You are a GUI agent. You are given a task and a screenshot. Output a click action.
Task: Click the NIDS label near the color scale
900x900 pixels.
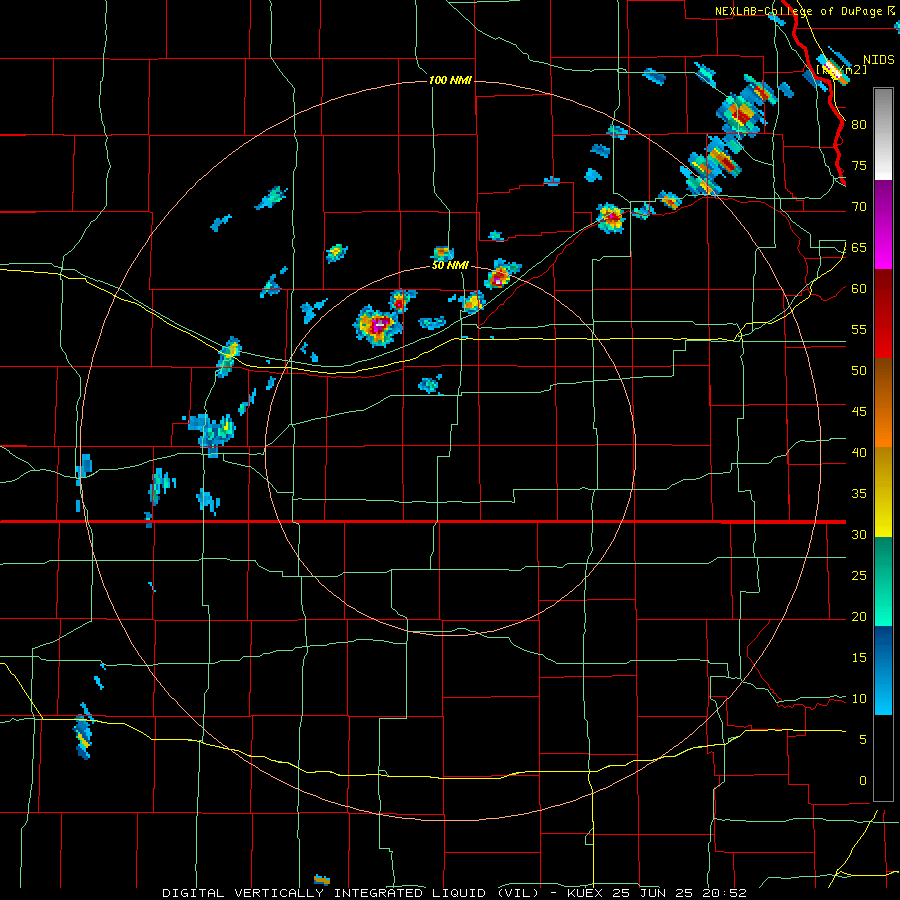tap(879, 60)
